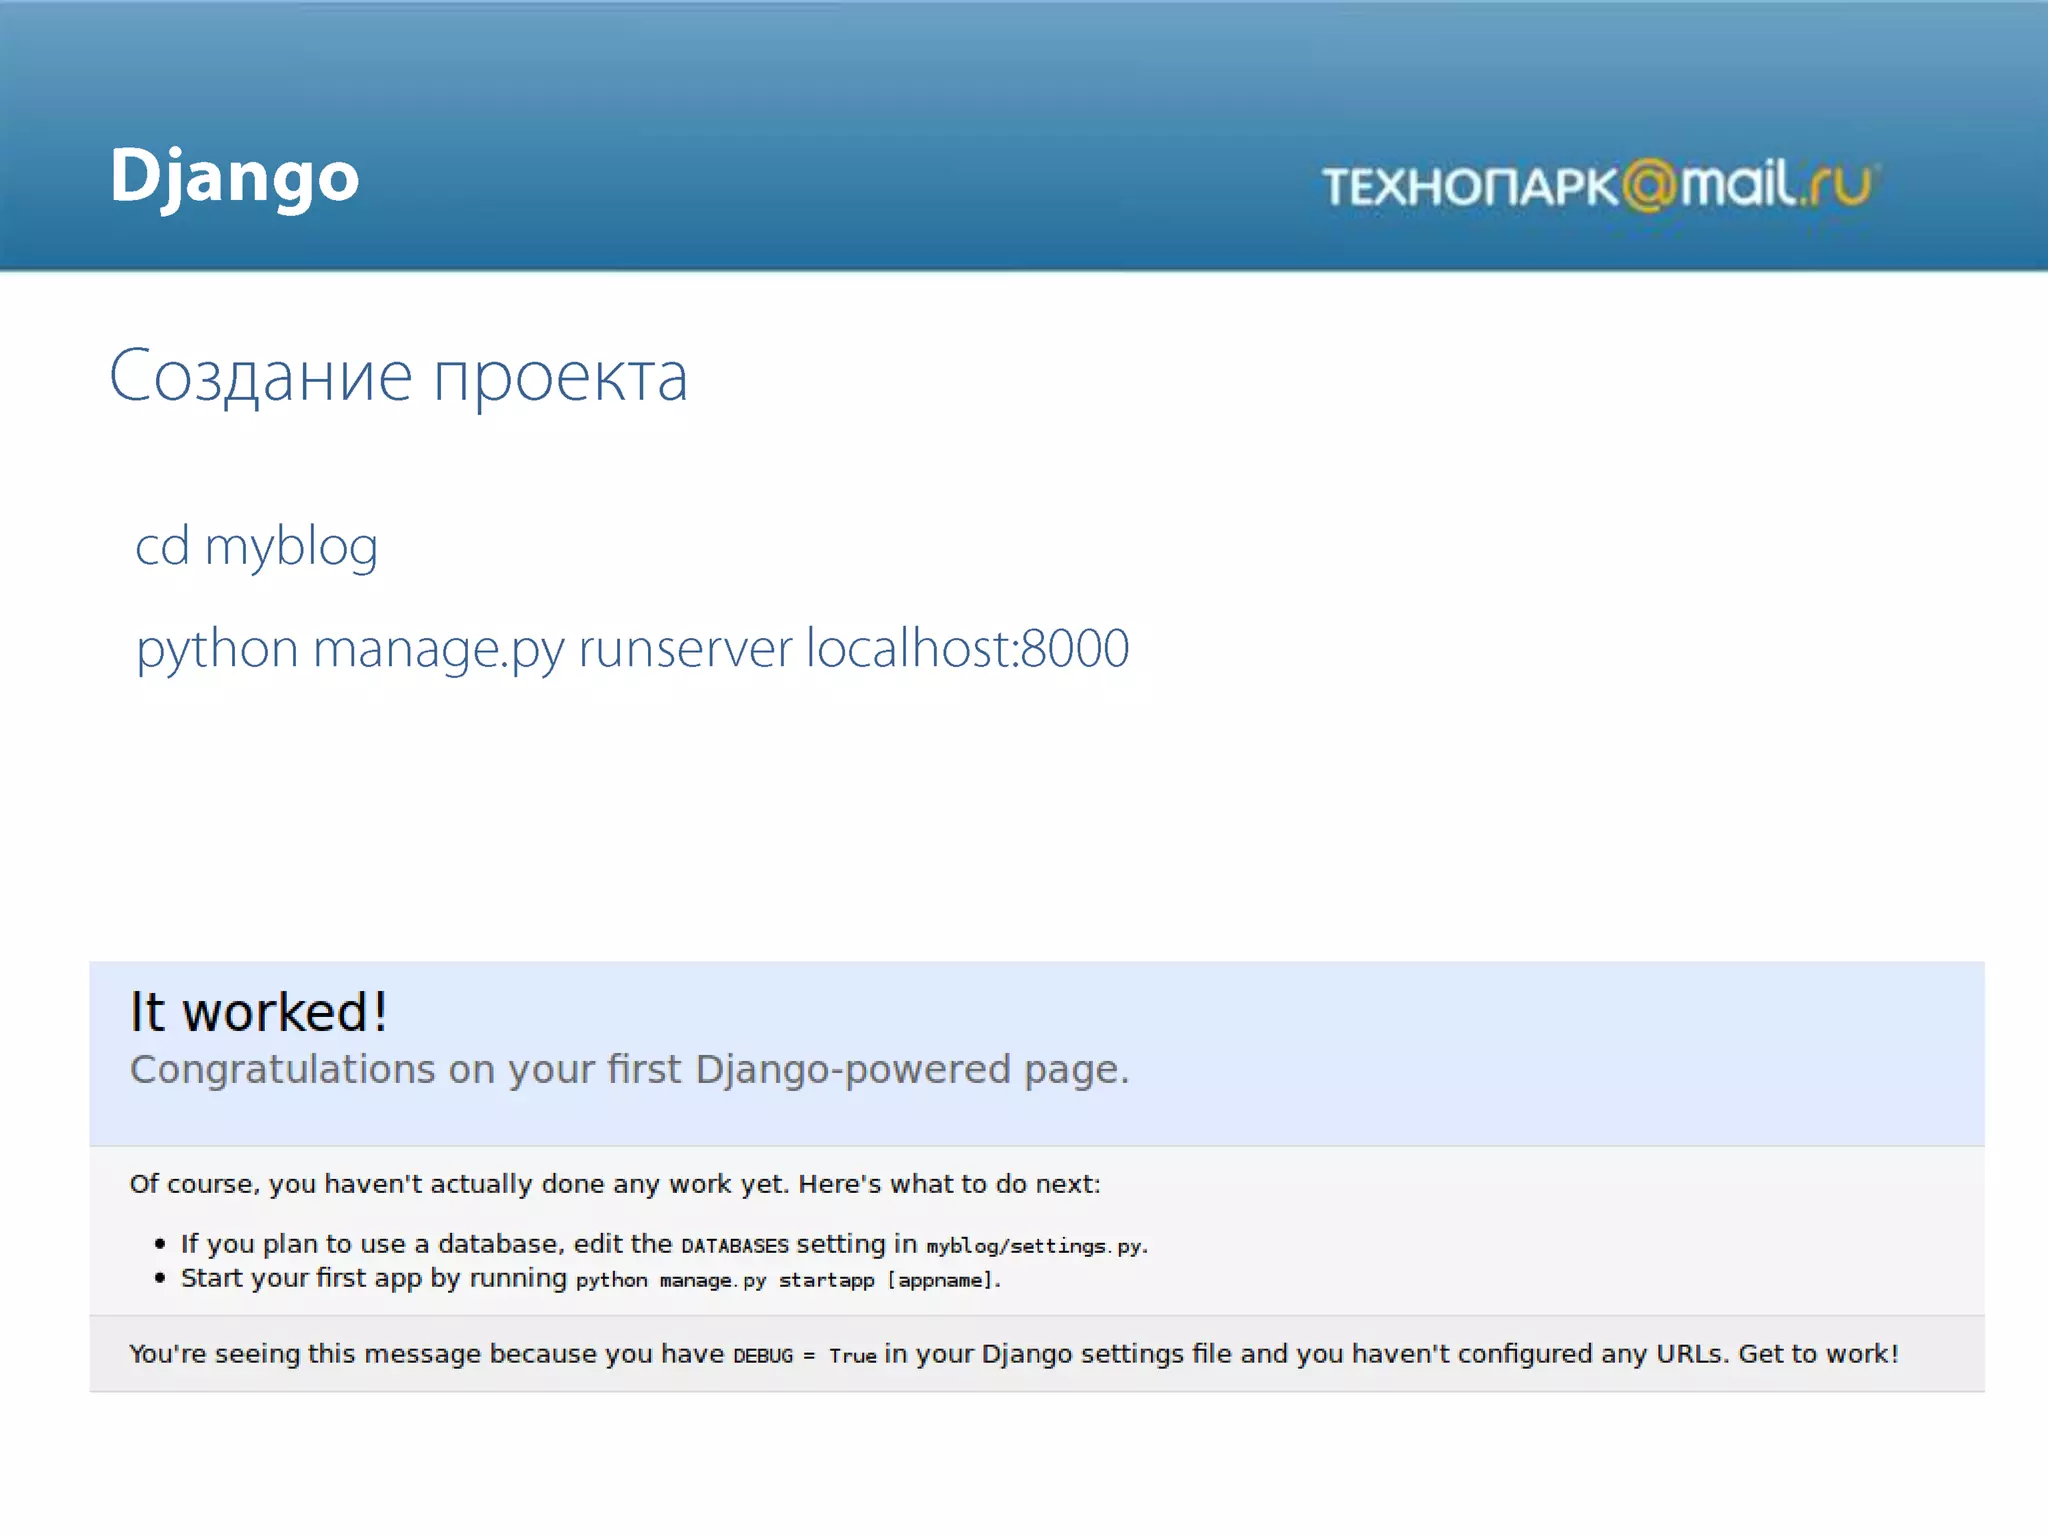
Task: Click the DEBUG = True code text
Action: click(x=804, y=1356)
